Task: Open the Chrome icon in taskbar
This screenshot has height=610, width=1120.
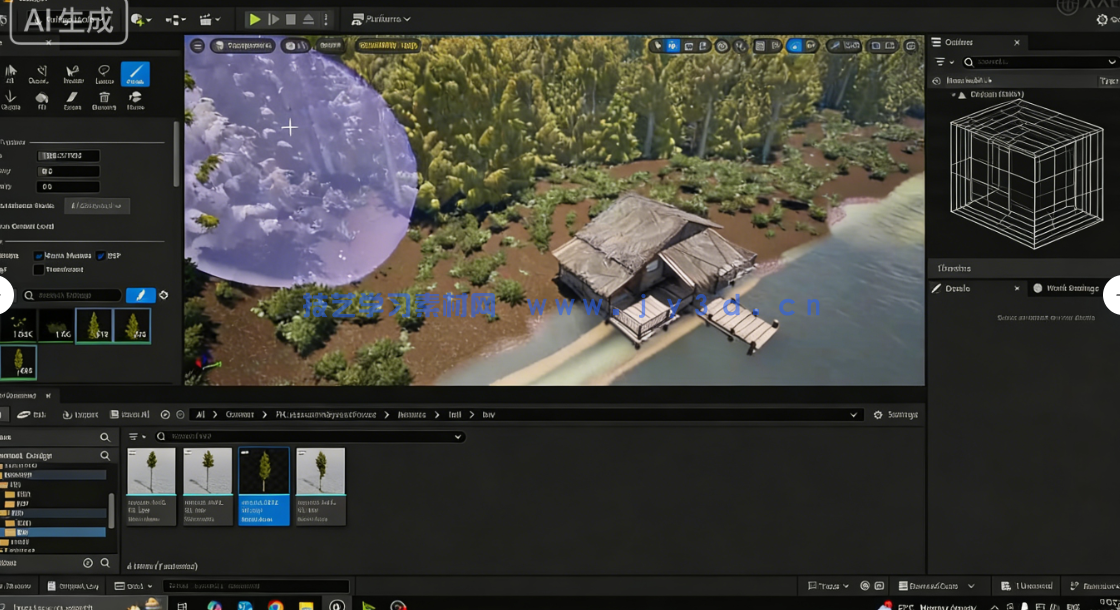Action: tap(275, 604)
